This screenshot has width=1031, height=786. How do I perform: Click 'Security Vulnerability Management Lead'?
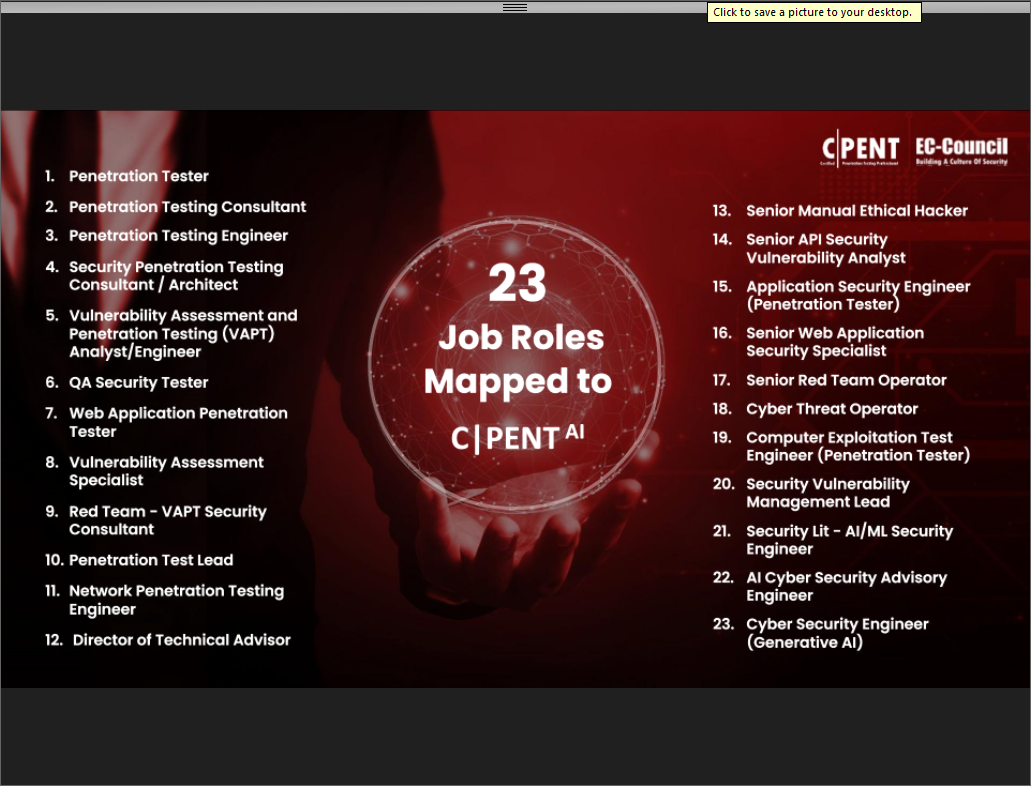pyautogui.click(x=828, y=493)
